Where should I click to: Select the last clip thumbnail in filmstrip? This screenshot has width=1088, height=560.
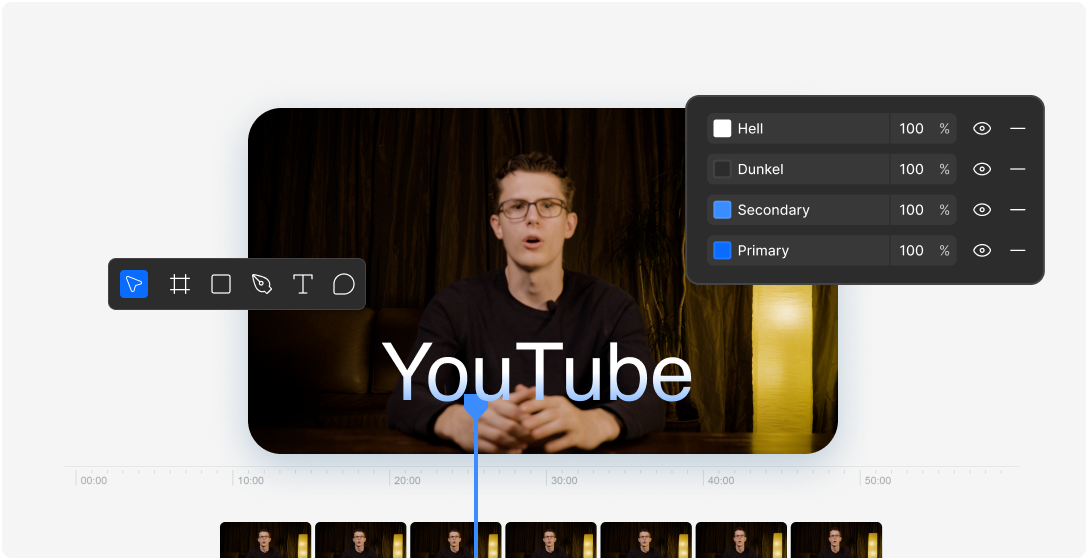(836, 540)
